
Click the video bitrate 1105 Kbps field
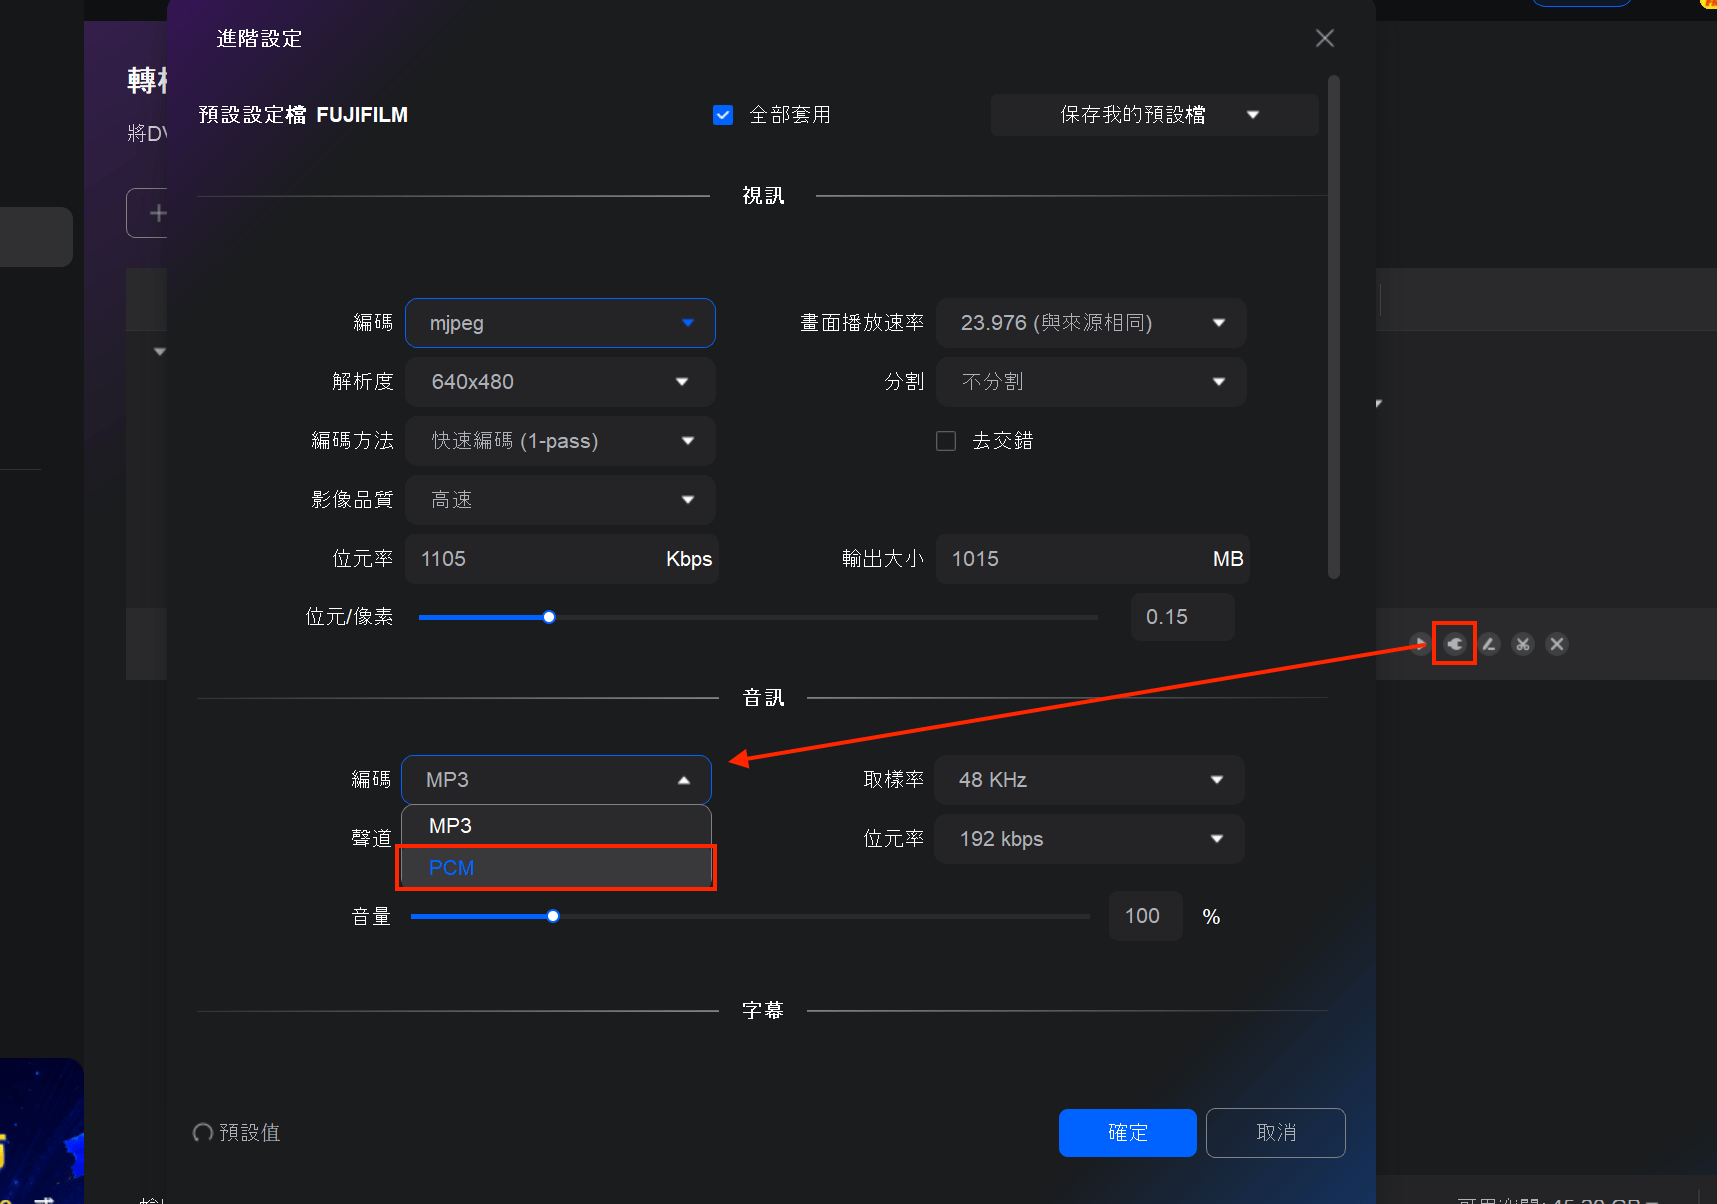[x=562, y=559]
